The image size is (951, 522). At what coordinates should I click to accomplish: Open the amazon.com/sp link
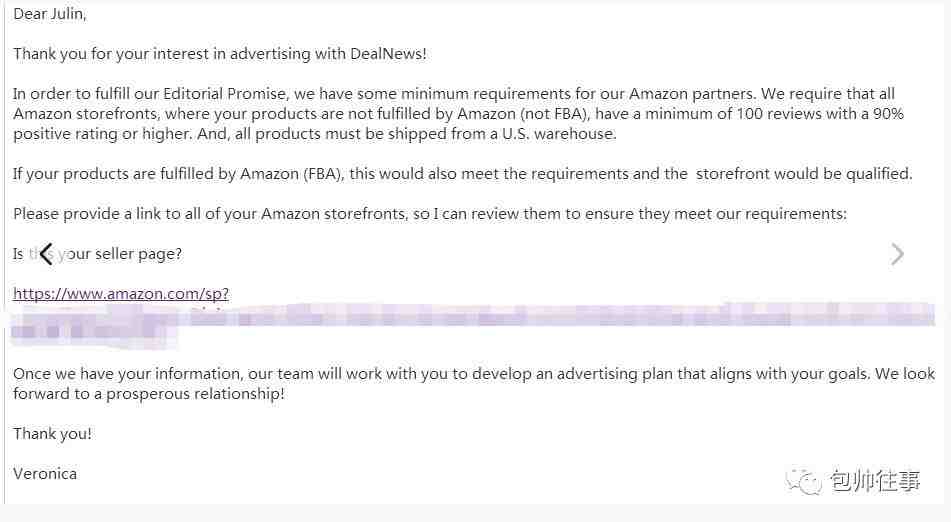pos(121,294)
